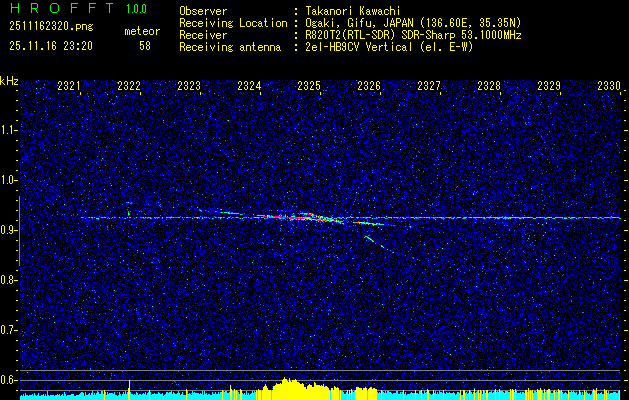Click the 2326 time axis marker
This screenshot has height=400, width=629.
tap(369, 85)
